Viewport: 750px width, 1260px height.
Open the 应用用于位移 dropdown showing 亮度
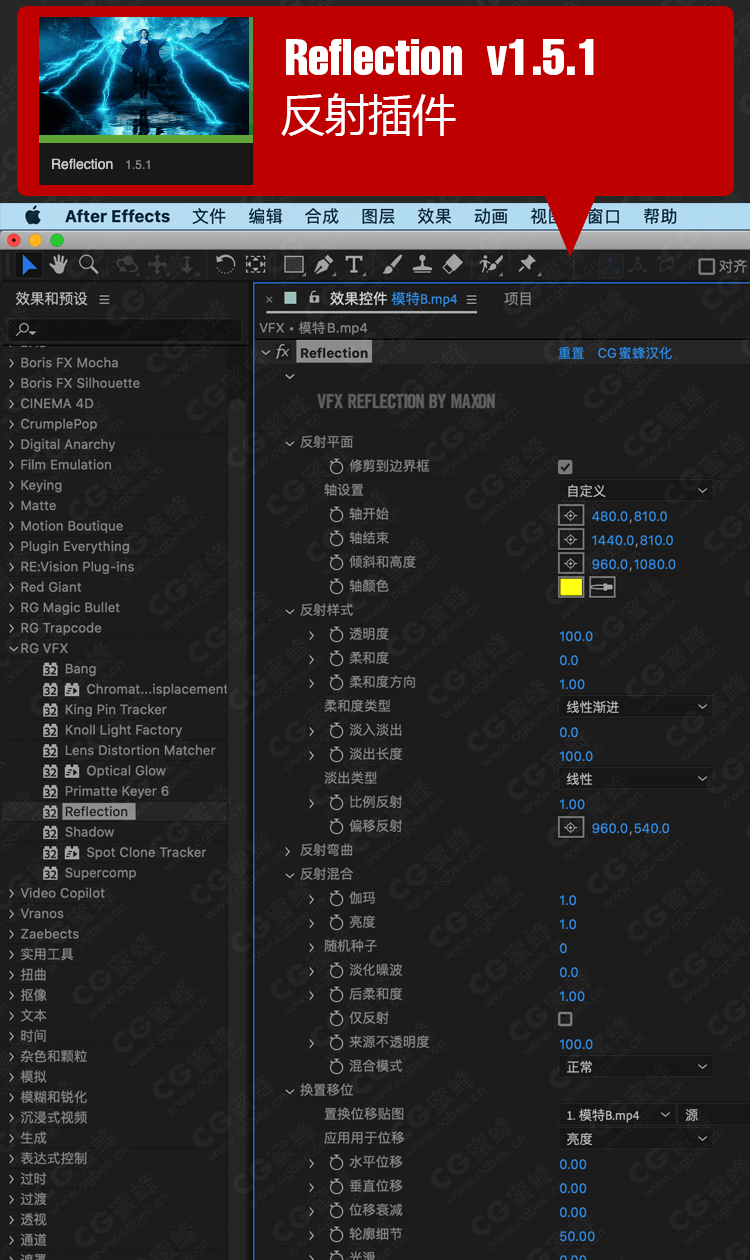635,1139
